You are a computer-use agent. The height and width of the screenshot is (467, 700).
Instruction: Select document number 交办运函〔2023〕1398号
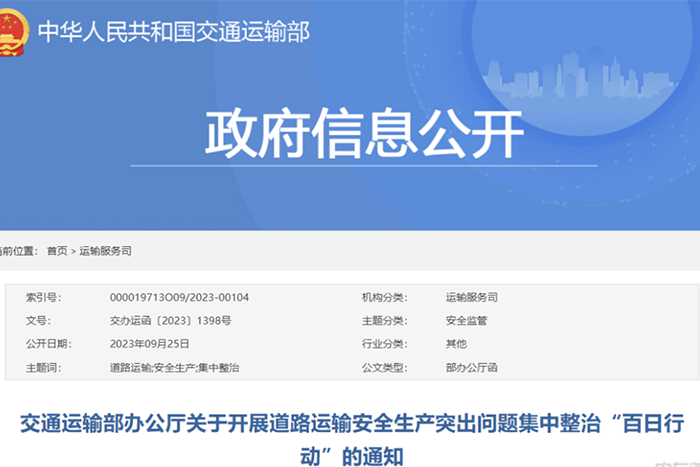[x=171, y=321]
